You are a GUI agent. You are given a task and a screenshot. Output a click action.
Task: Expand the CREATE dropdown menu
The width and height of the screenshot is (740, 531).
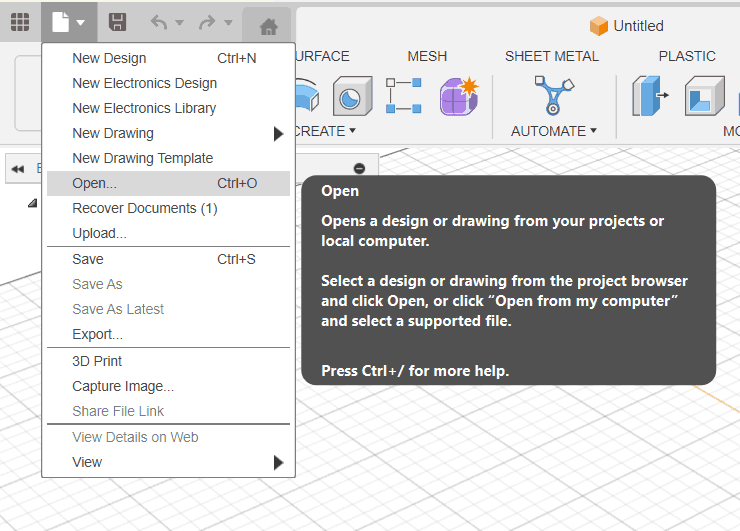tap(325, 131)
